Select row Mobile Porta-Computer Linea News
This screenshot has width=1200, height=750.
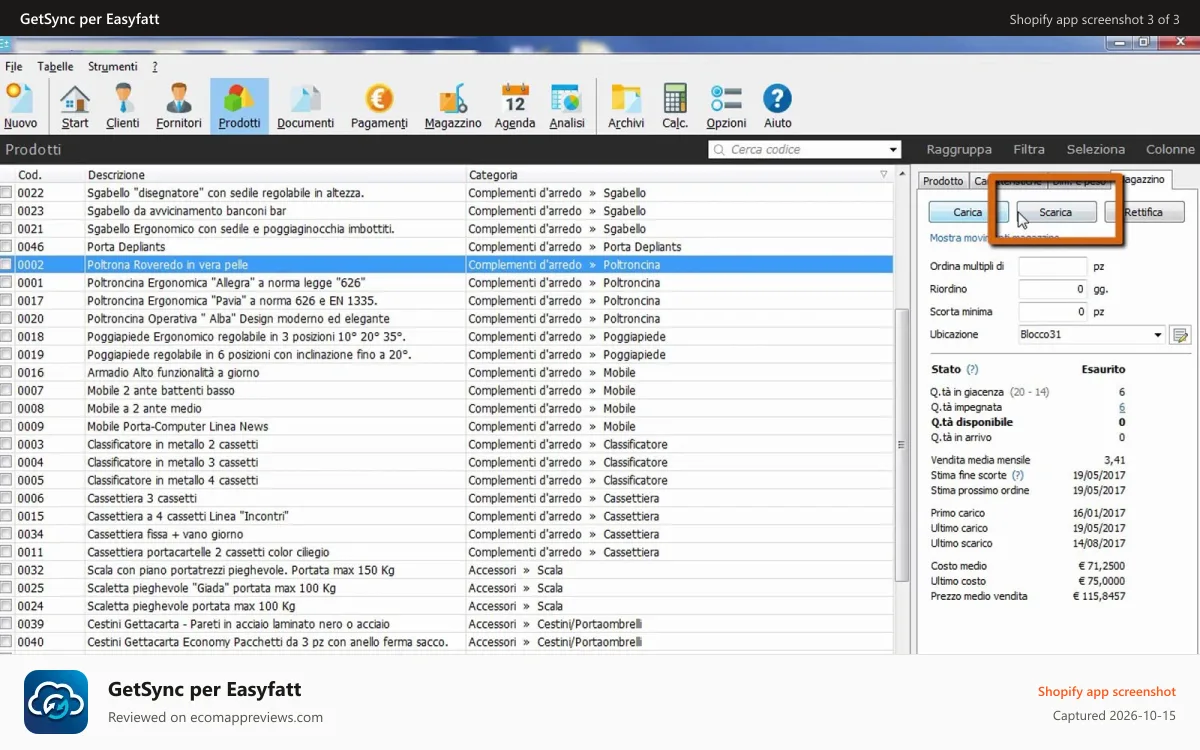[x=447, y=427]
